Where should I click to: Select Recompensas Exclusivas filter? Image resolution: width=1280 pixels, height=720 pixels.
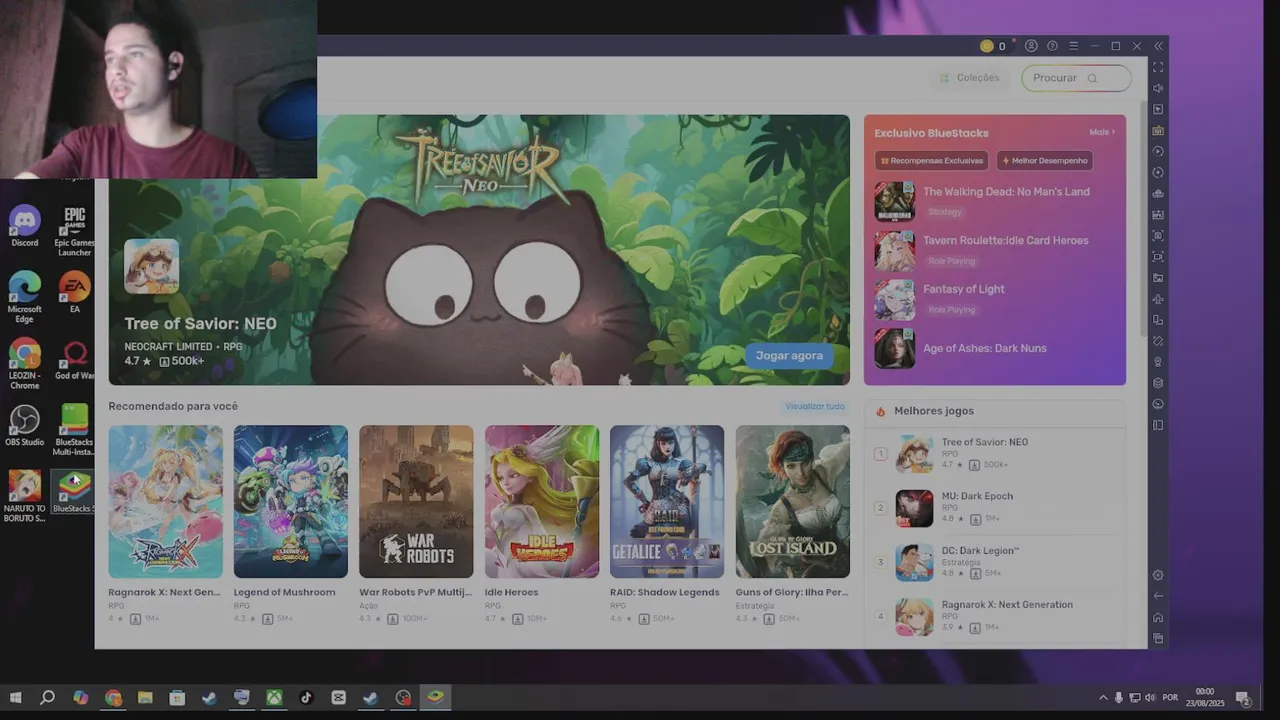[x=932, y=160]
